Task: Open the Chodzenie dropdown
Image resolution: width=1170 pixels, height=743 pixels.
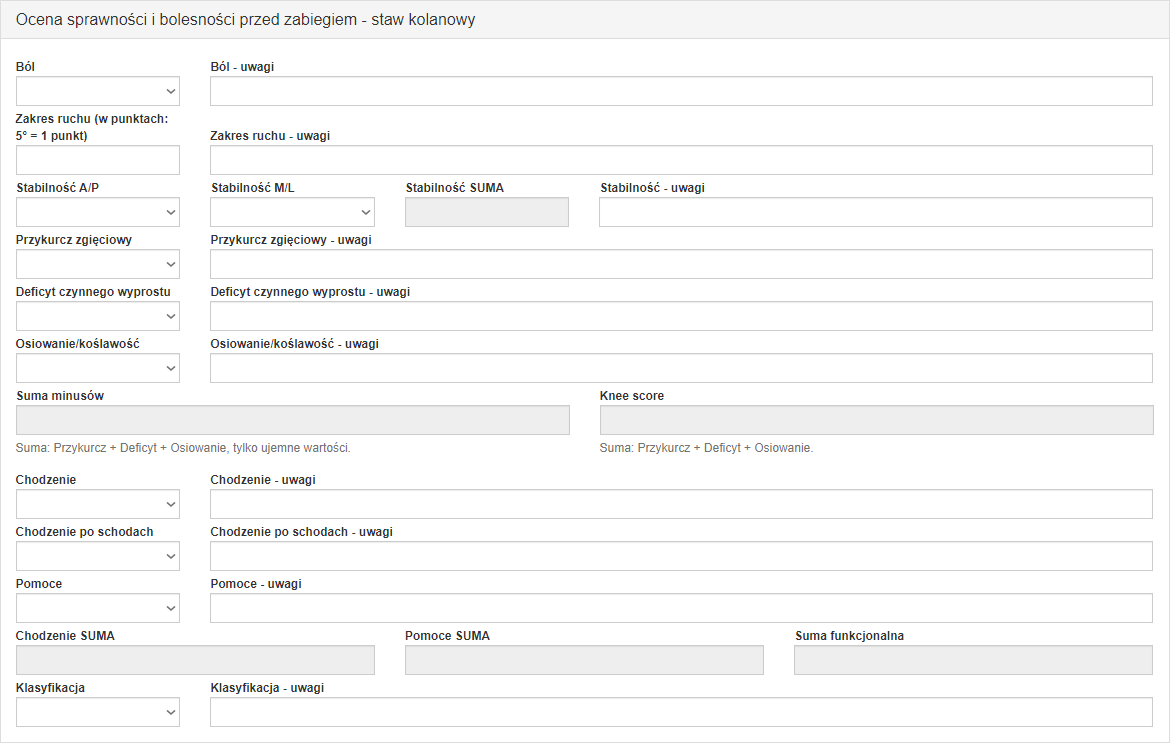Action: coord(98,504)
